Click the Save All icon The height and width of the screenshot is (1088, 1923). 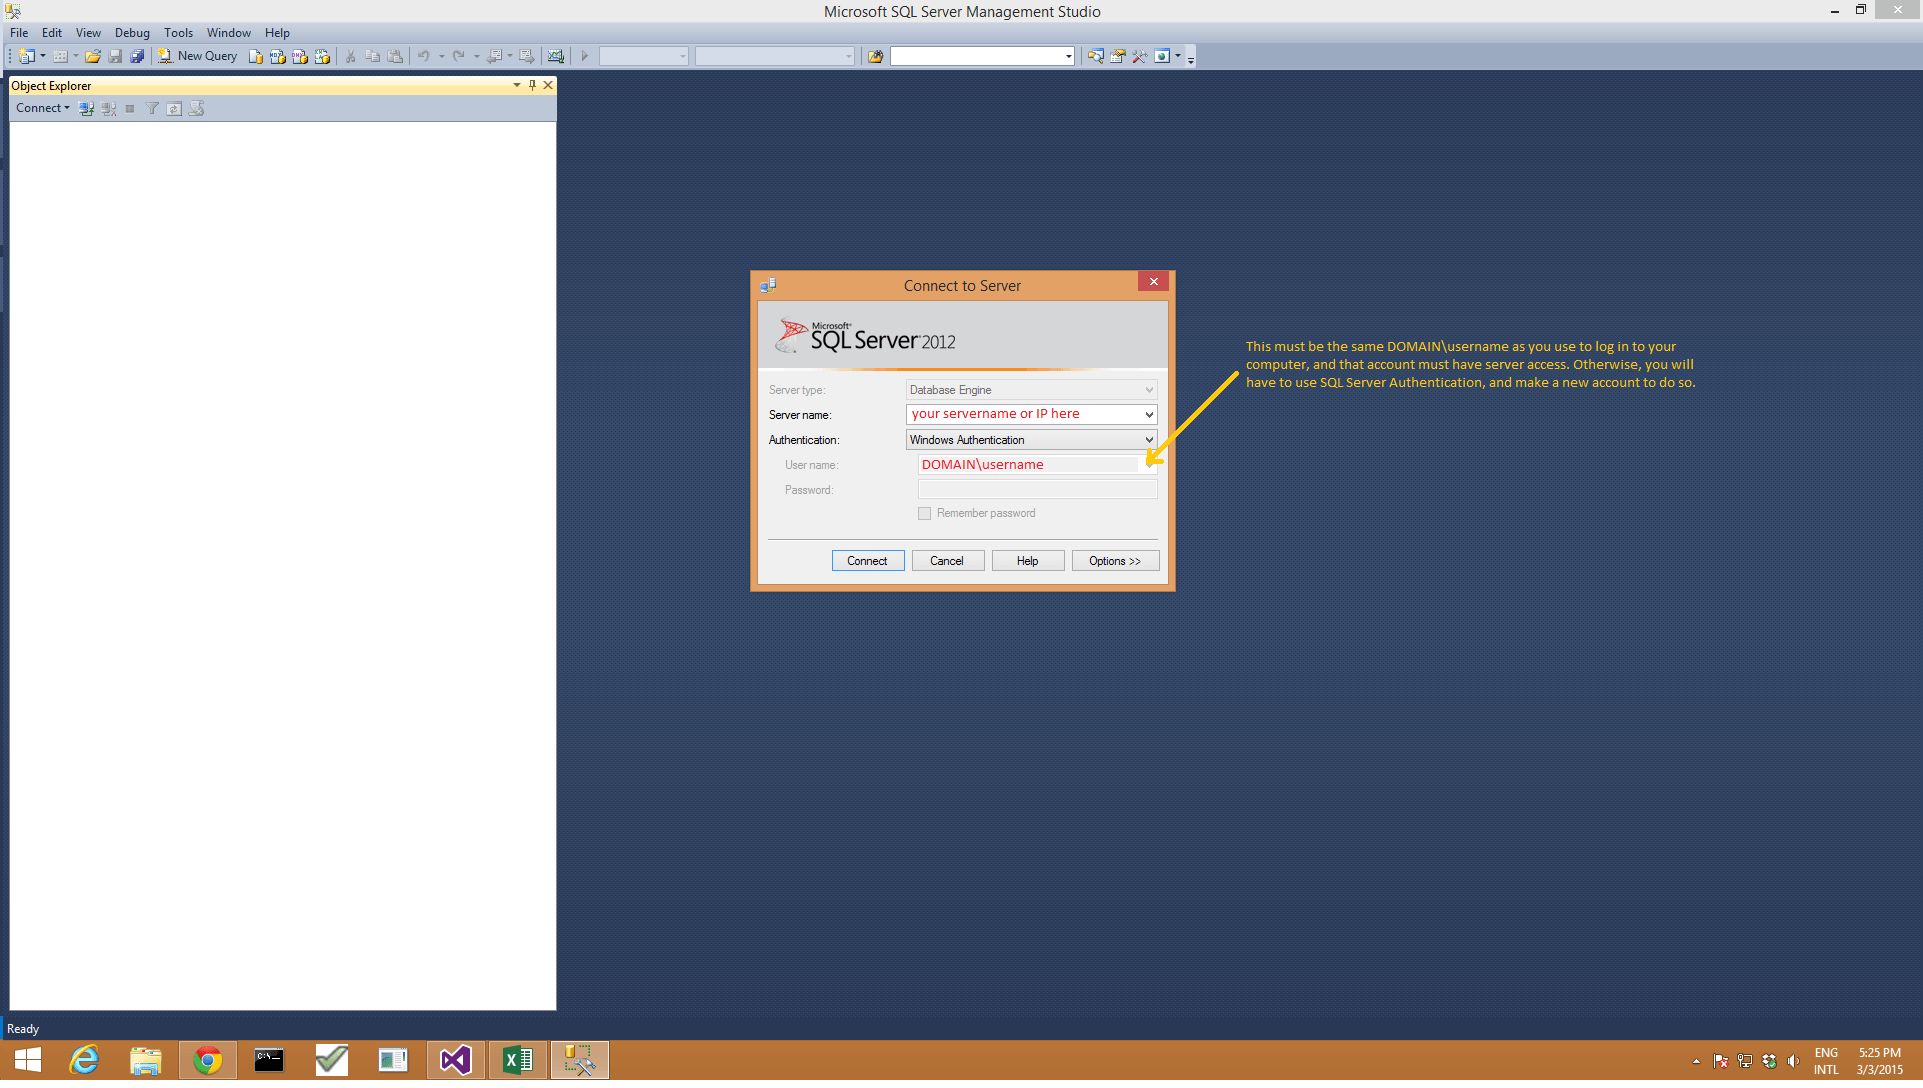click(x=137, y=56)
